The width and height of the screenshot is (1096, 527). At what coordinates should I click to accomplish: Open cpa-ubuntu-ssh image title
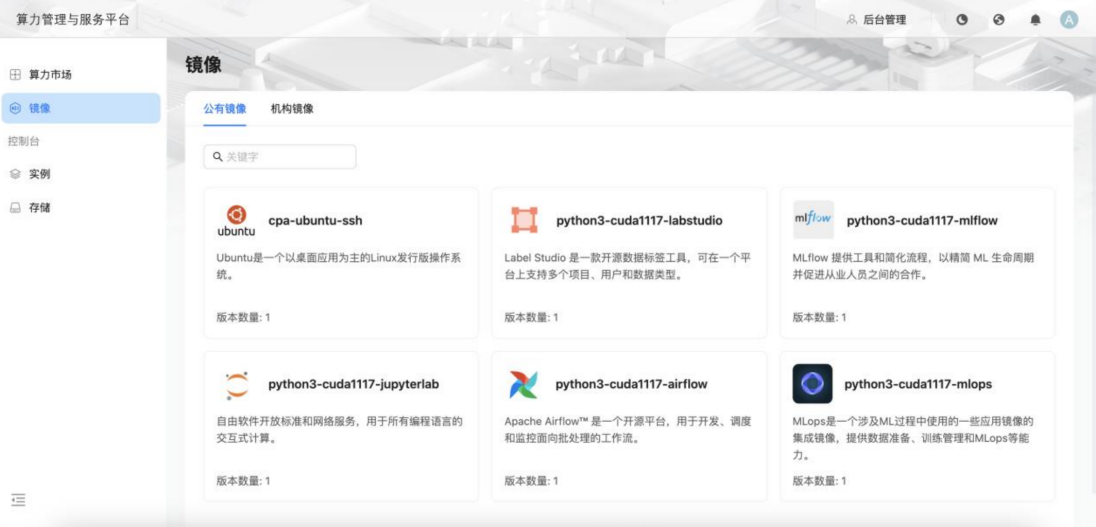[x=315, y=220]
